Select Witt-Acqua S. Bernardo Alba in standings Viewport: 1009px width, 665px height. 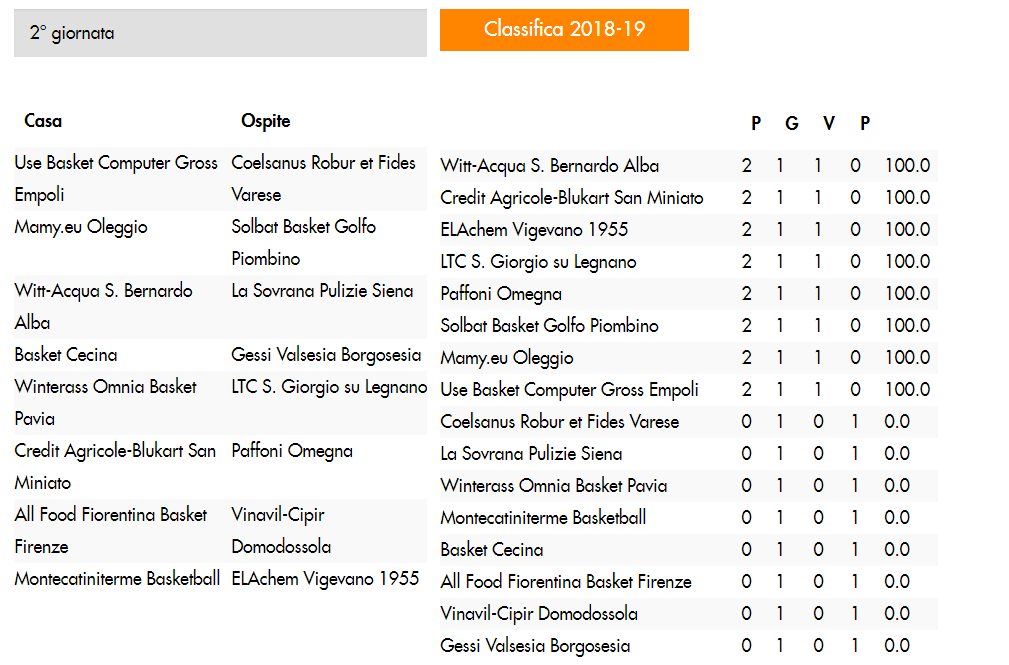(x=550, y=166)
